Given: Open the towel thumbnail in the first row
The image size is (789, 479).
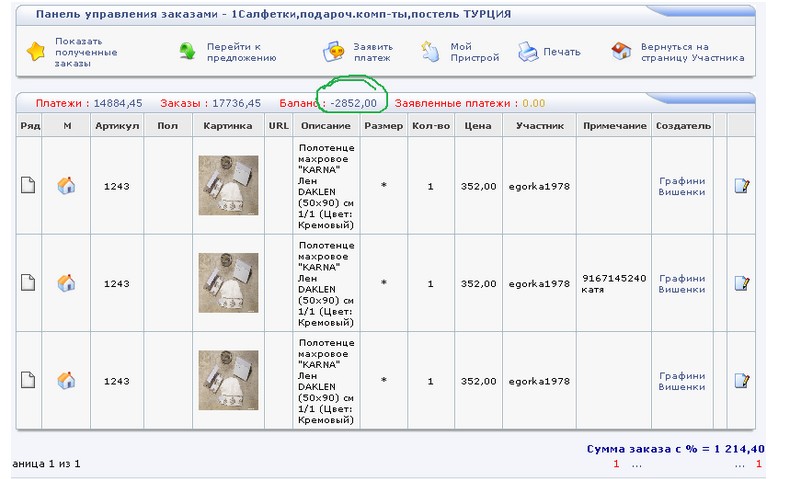Looking at the screenshot, I should 228,185.
